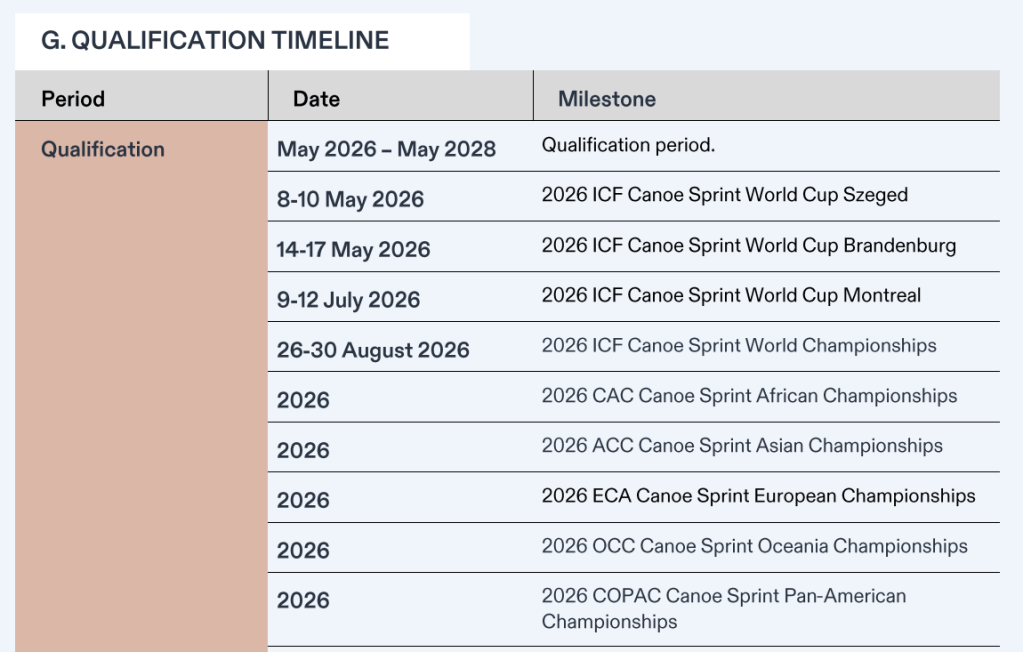Screen dimensions: 1023x652
Task: Click the World Cup Montreal milestone
Action: [731, 295]
